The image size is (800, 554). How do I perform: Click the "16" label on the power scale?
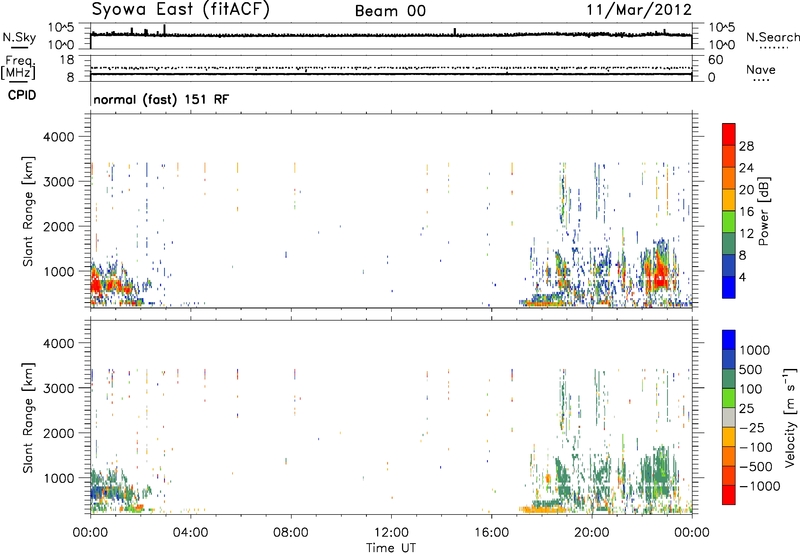pyautogui.click(x=746, y=212)
